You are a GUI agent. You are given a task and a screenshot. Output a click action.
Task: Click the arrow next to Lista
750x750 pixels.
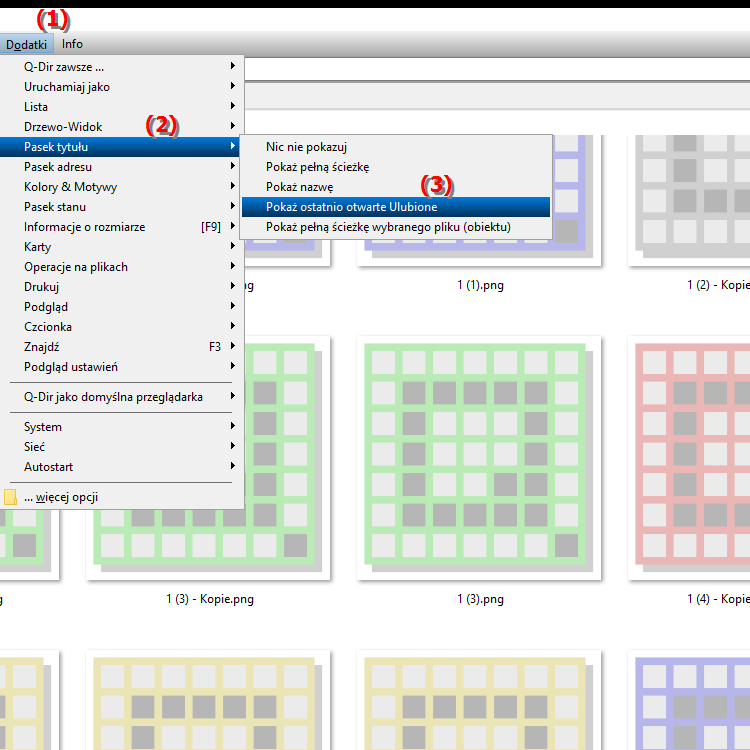[x=232, y=106]
